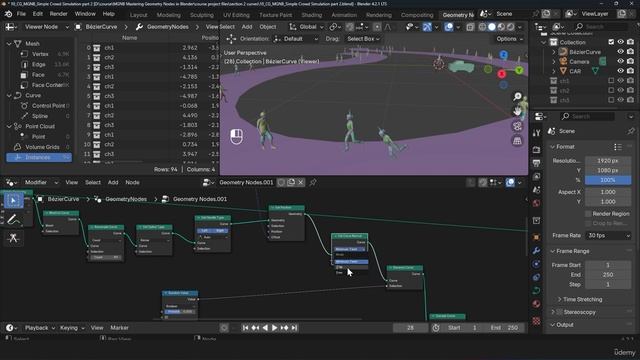Click the blue Z axis navigation gizmo
This screenshot has height=360, width=640.
pyautogui.click(x=504, y=54)
